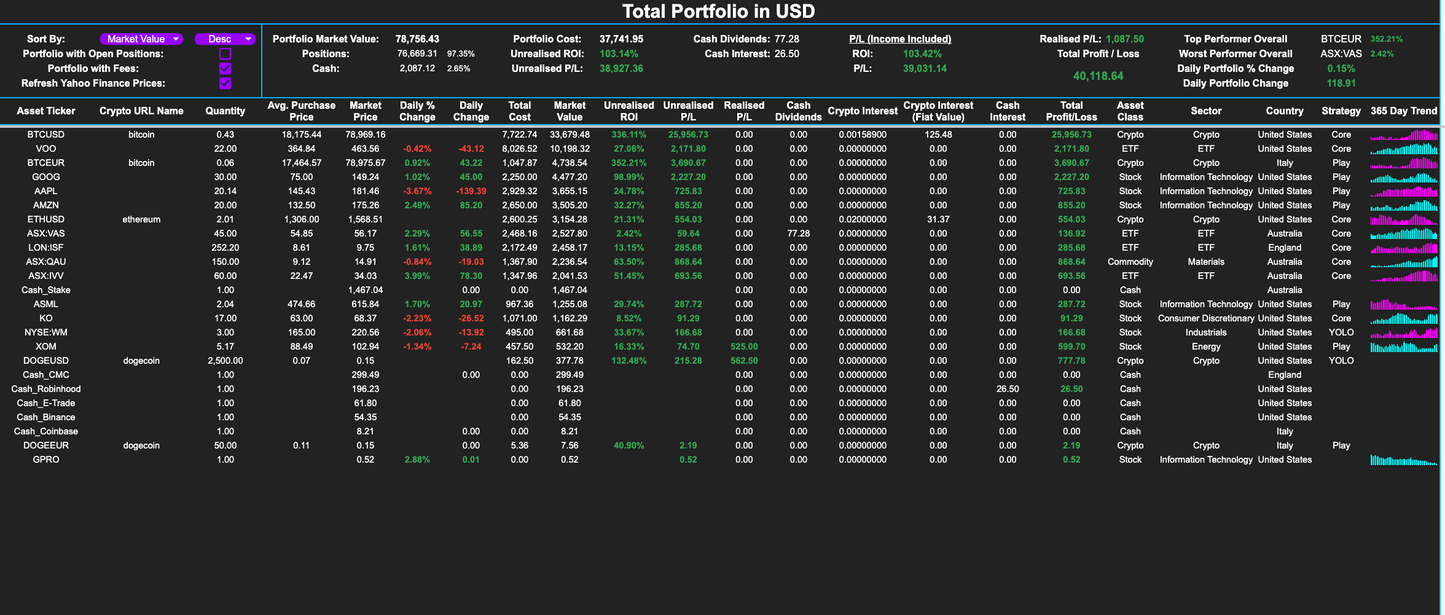Click the Cash_Coinbase ticker cell

46,432
